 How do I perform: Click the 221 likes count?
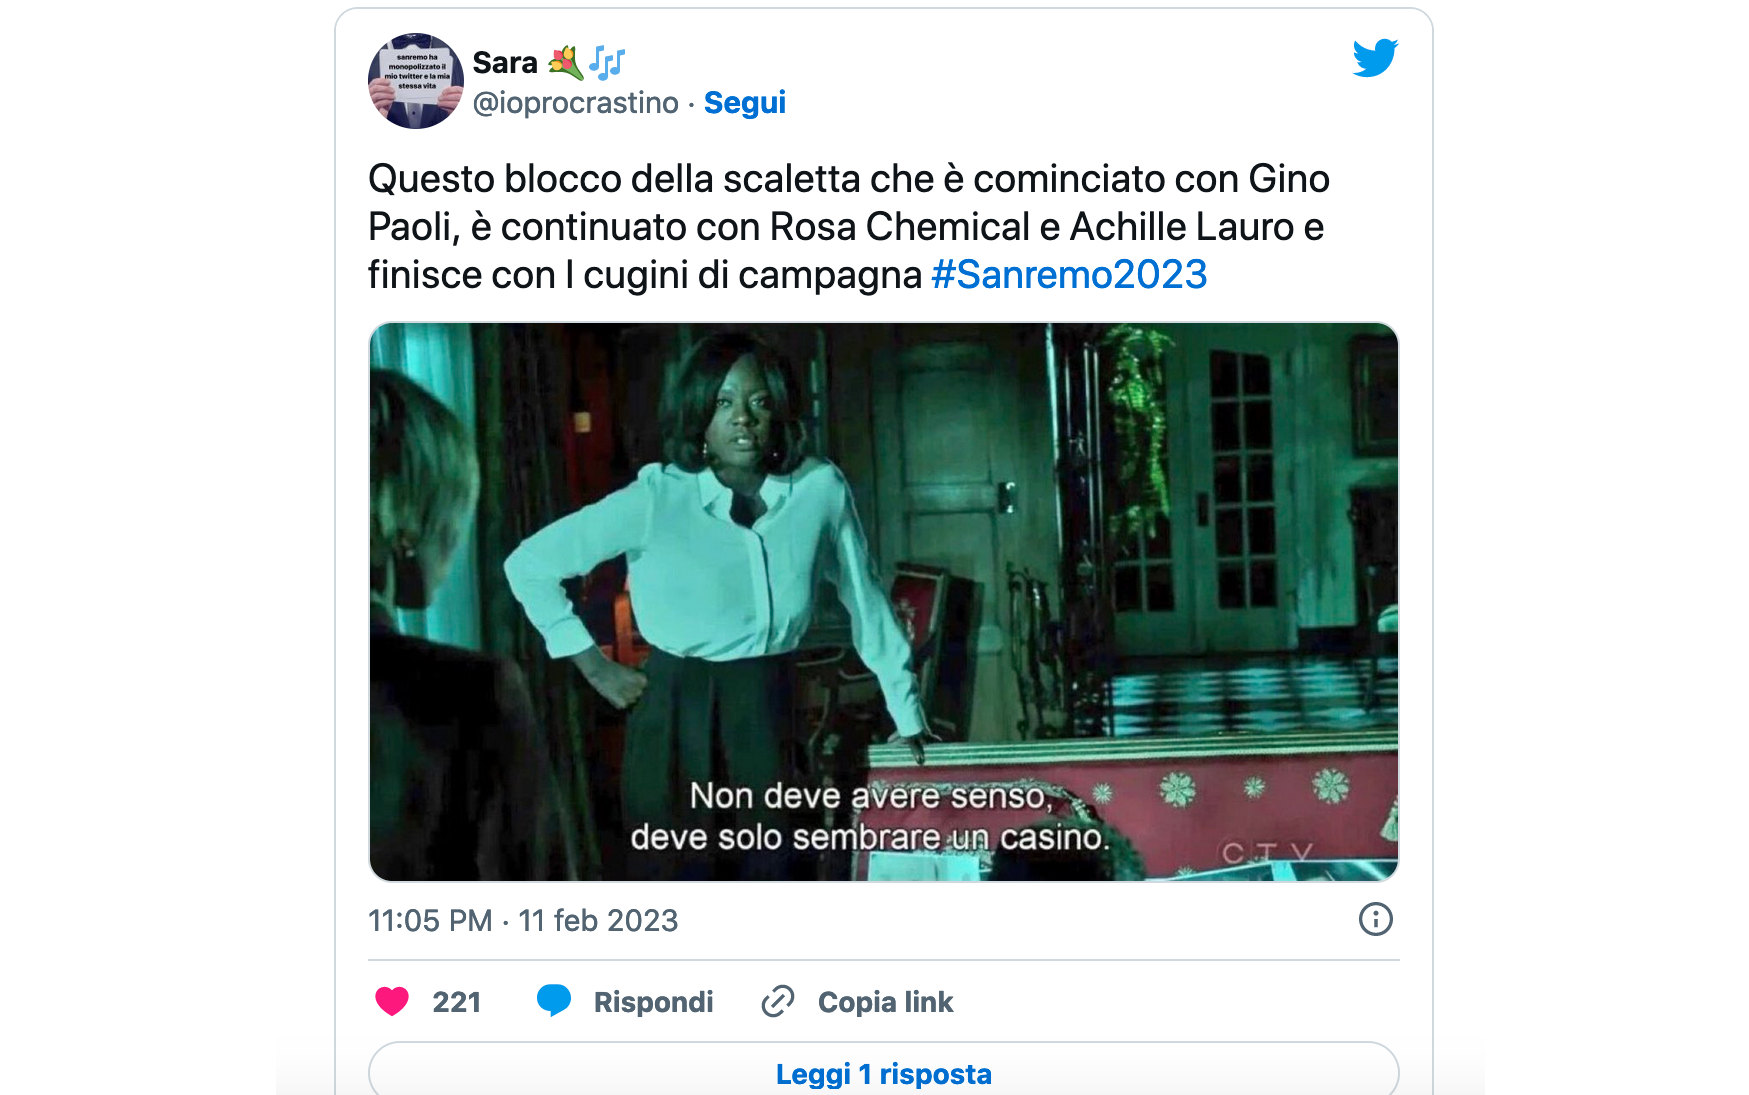tap(457, 1002)
